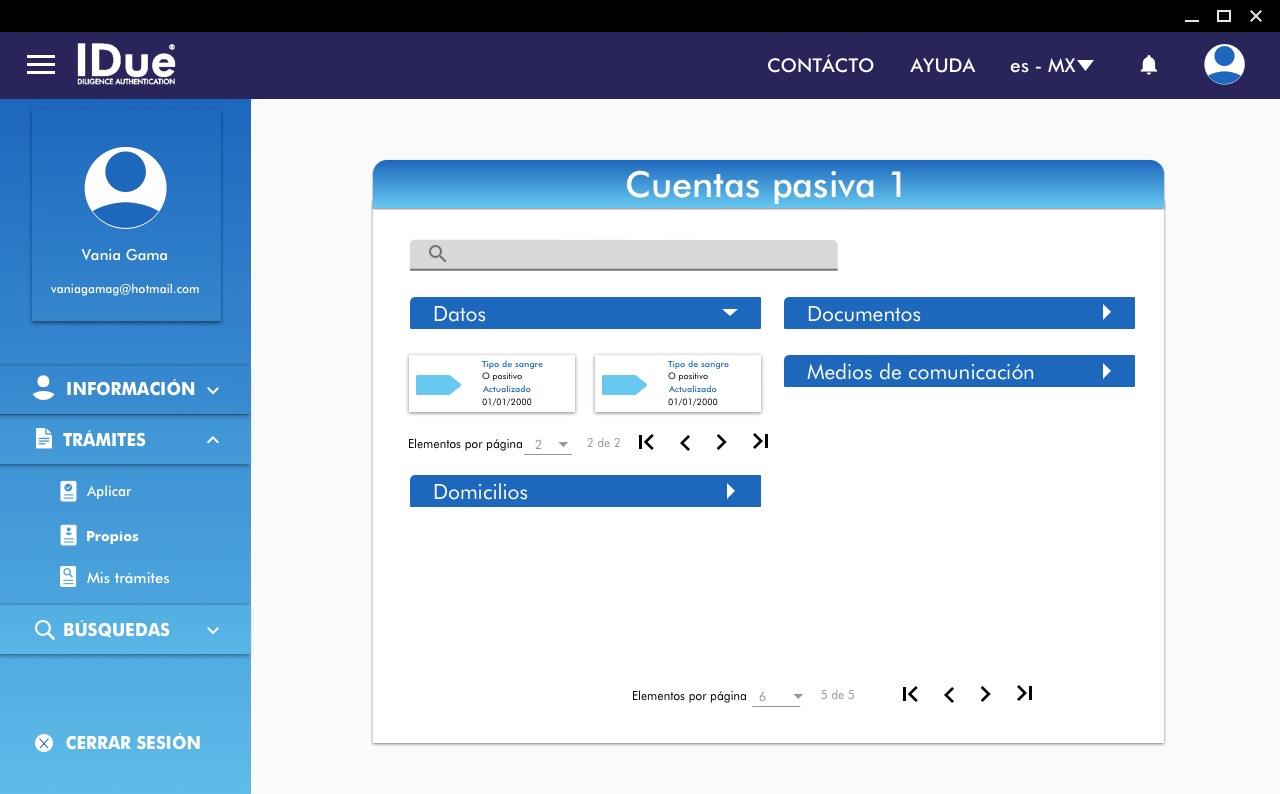Screen dimensions: 1280x794
Task: Open the es - MX language dropdown
Action: 1052,66
